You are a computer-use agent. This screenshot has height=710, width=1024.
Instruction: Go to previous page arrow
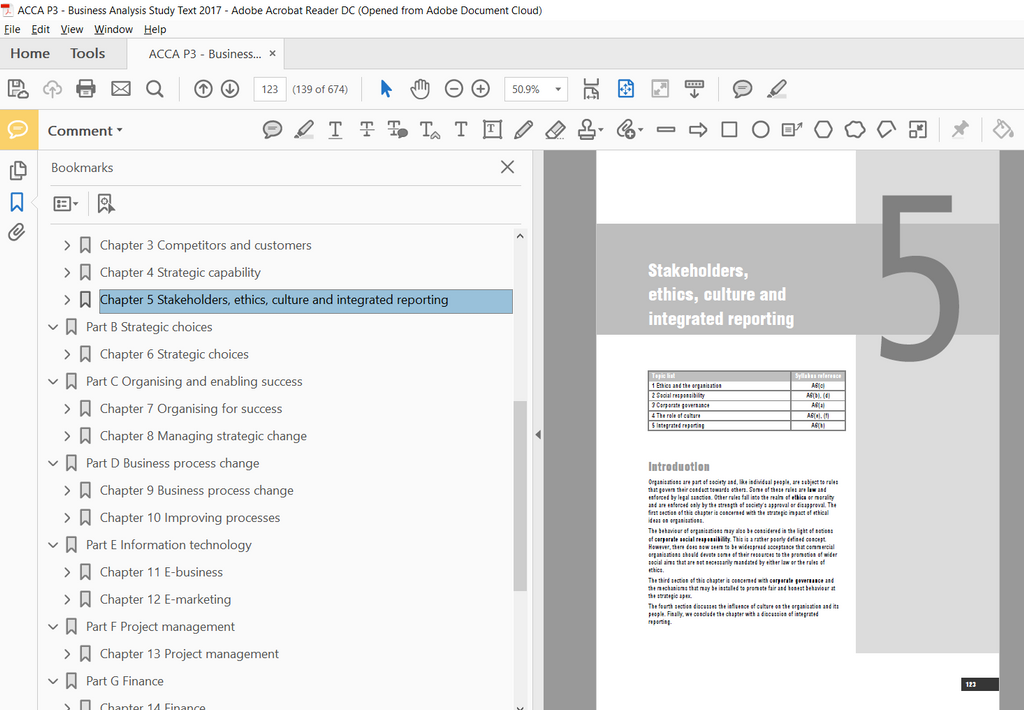click(203, 89)
